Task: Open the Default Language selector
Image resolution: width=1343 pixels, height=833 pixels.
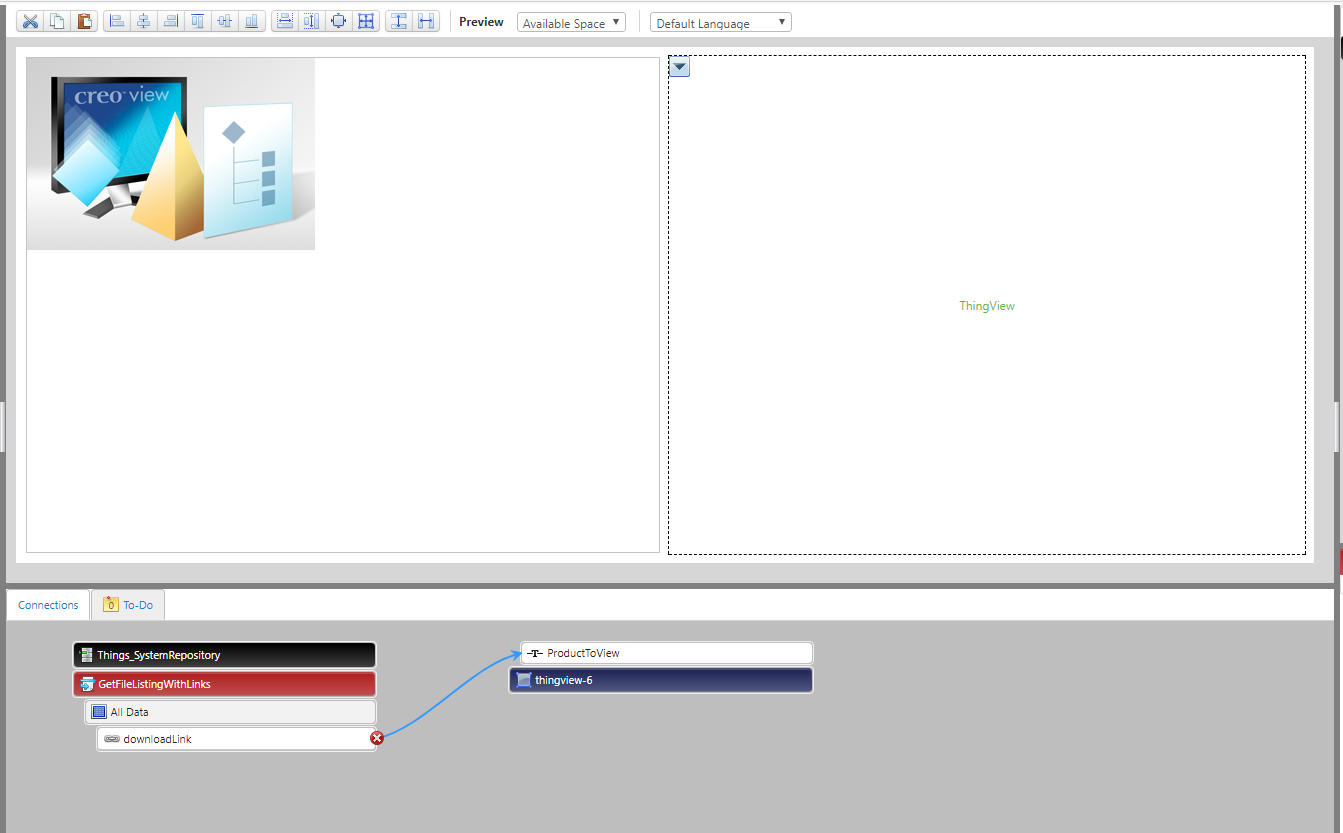Action: pyautogui.click(x=720, y=21)
